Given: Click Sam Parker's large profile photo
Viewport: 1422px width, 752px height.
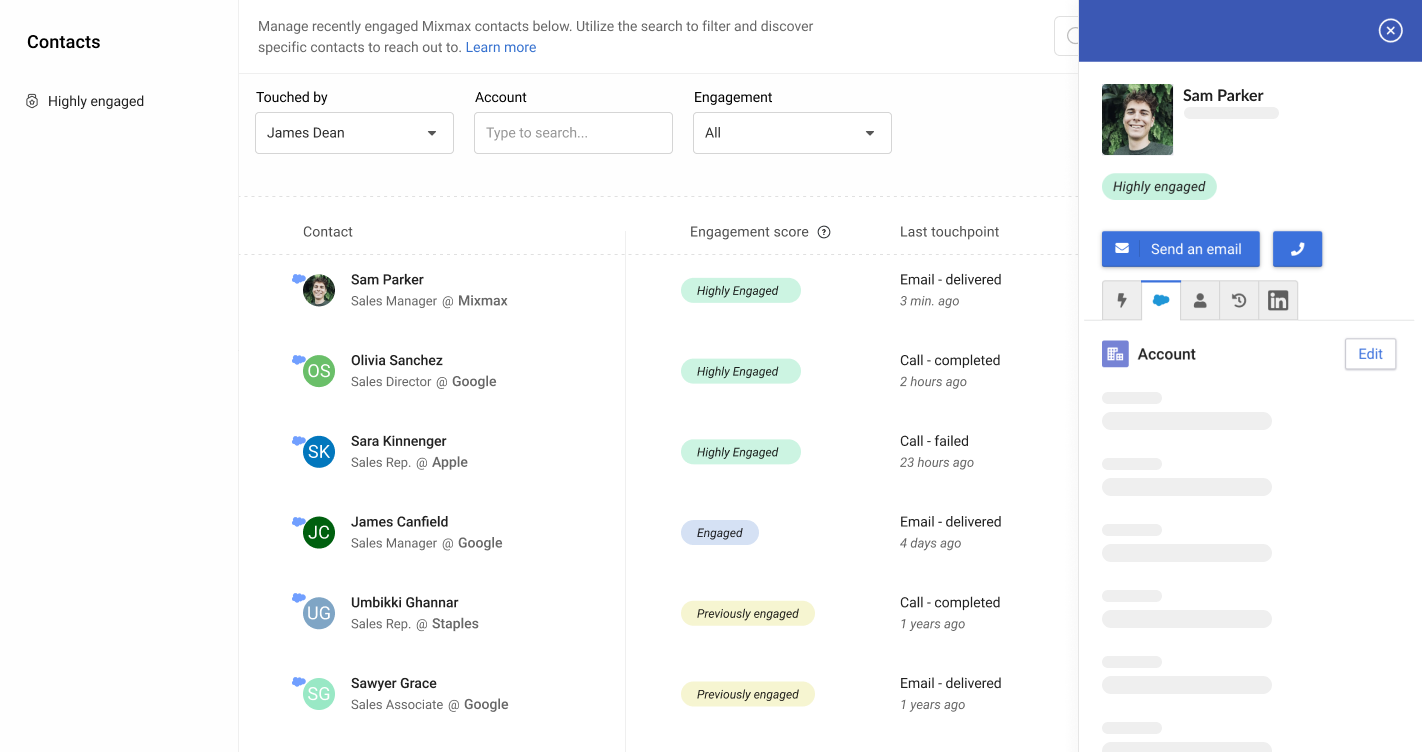Looking at the screenshot, I should coord(1137,119).
